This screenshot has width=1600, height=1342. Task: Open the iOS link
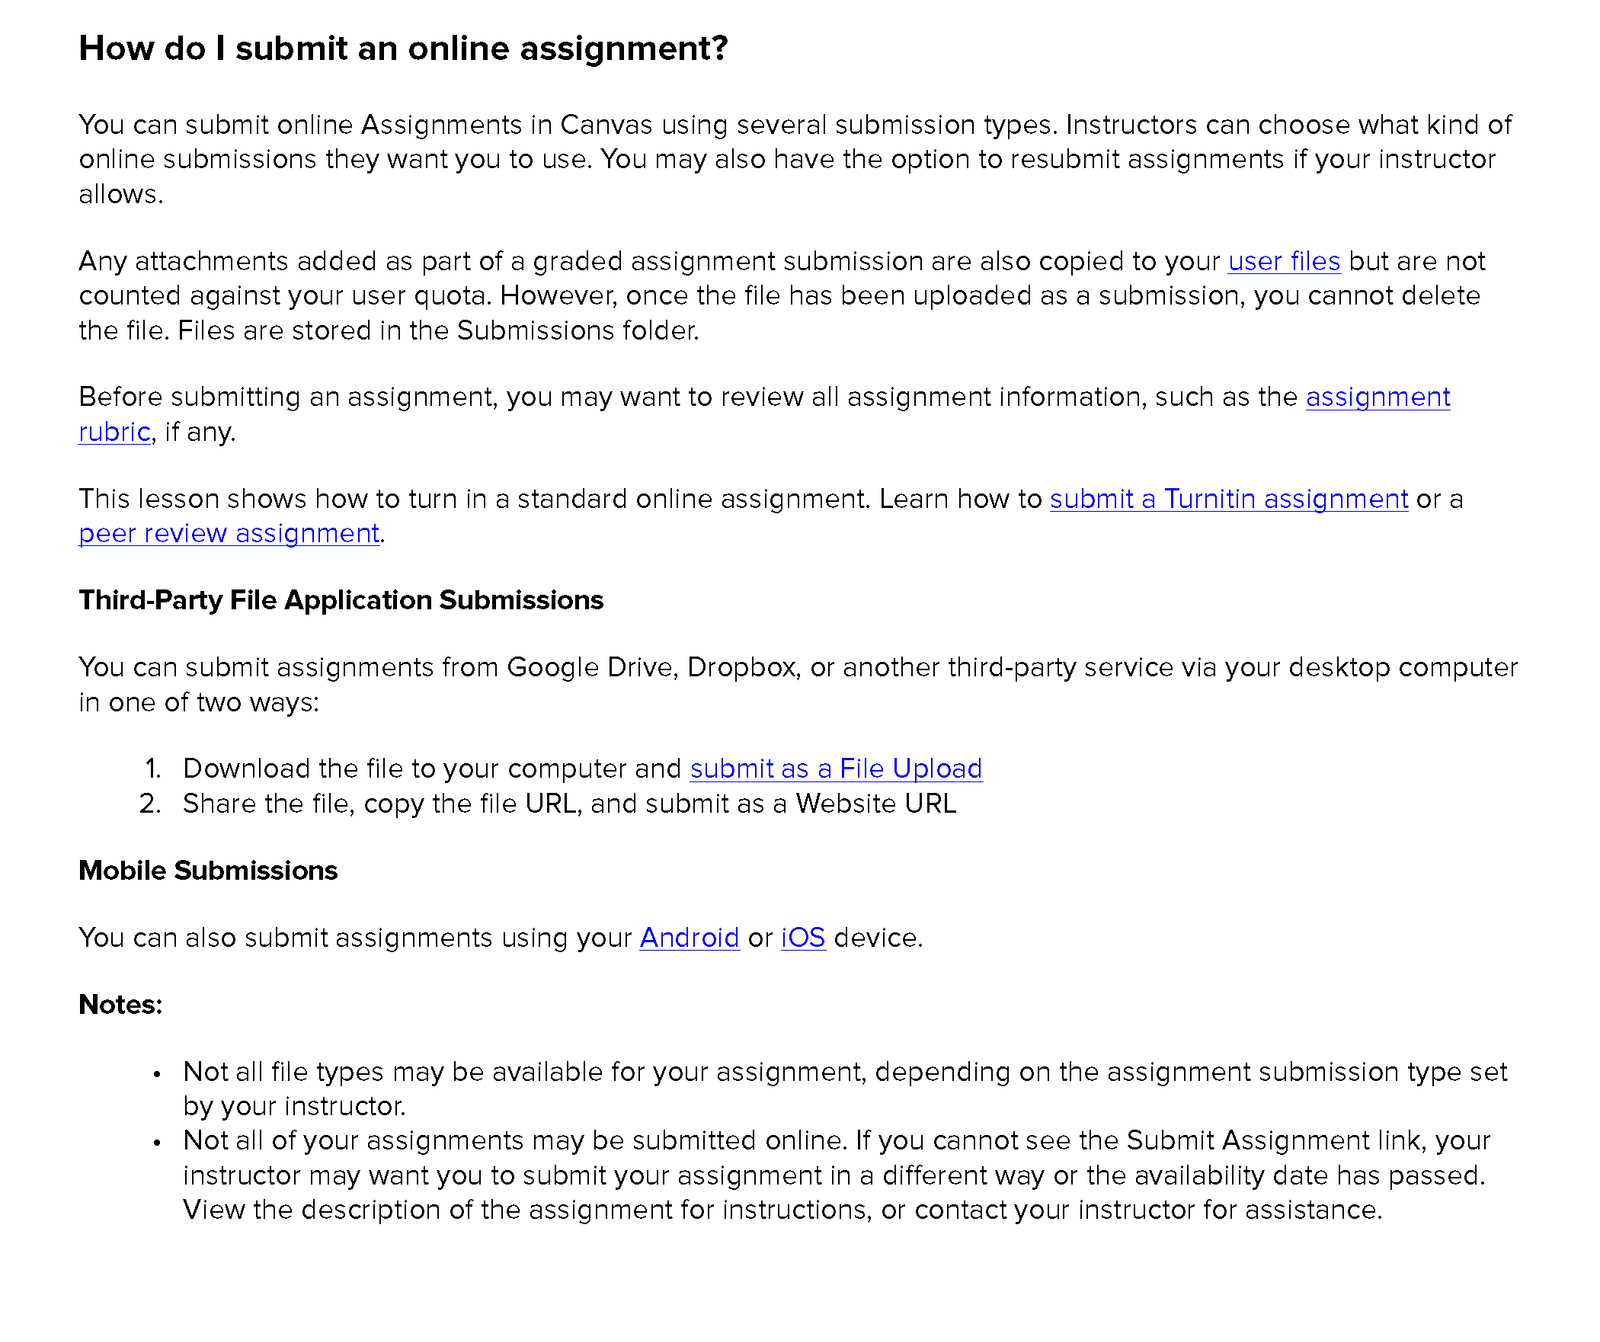click(803, 937)
